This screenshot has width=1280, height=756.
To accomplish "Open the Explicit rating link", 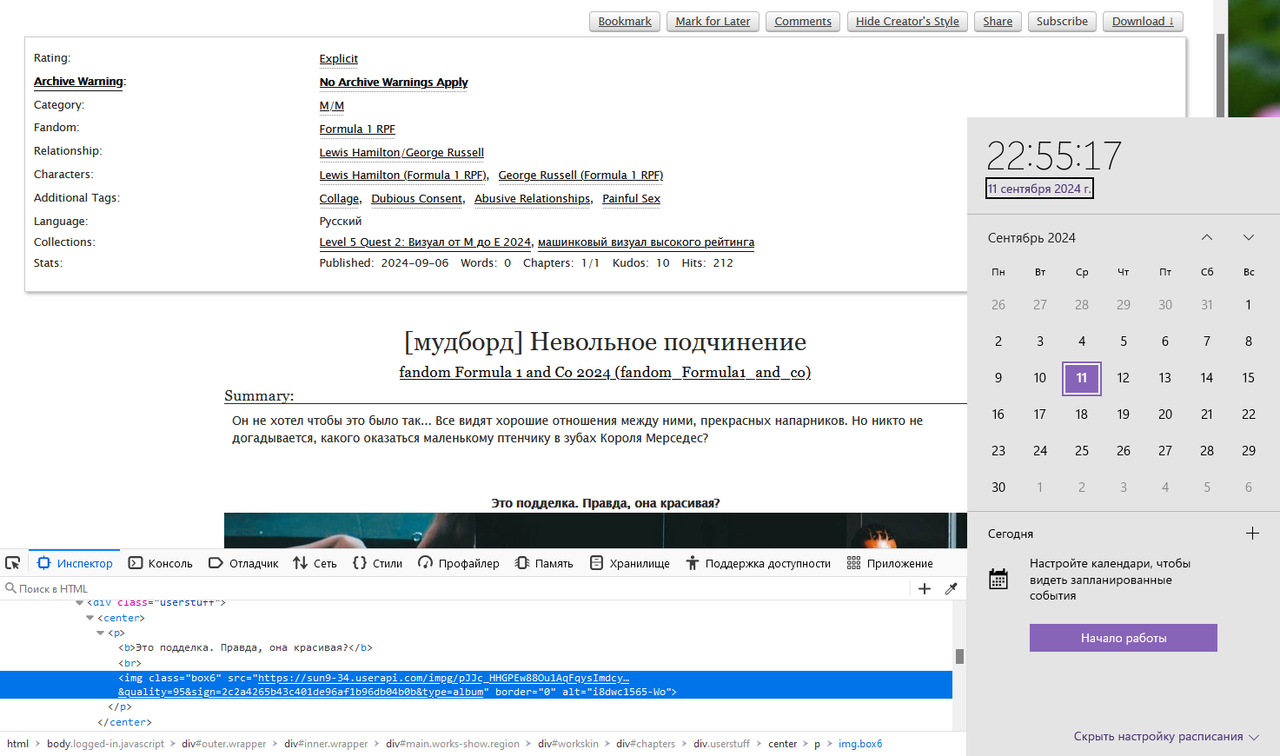I will [339, 59].
